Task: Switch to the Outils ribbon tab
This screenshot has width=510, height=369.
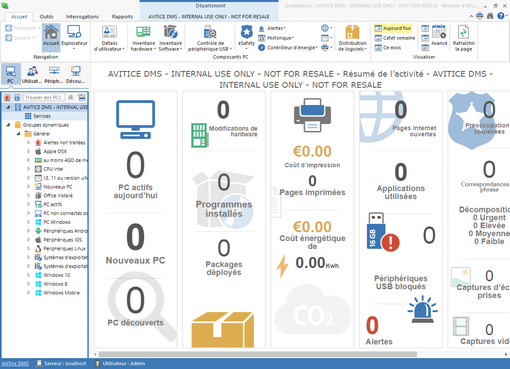Action: (x=46, y=17)
